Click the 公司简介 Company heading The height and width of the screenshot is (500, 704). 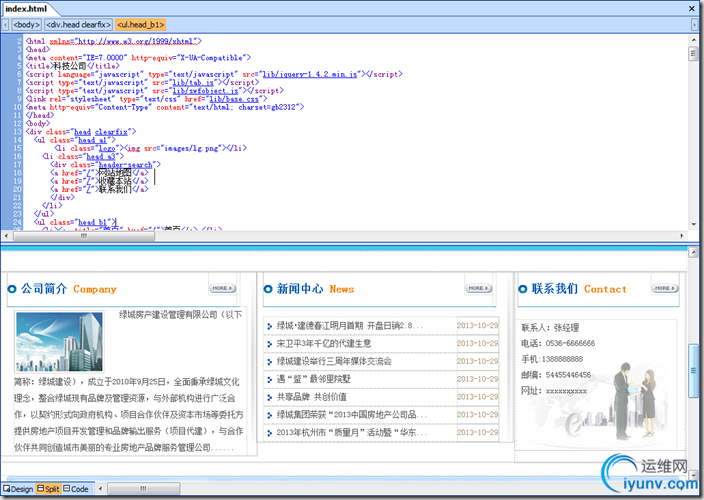pos(68,289)
